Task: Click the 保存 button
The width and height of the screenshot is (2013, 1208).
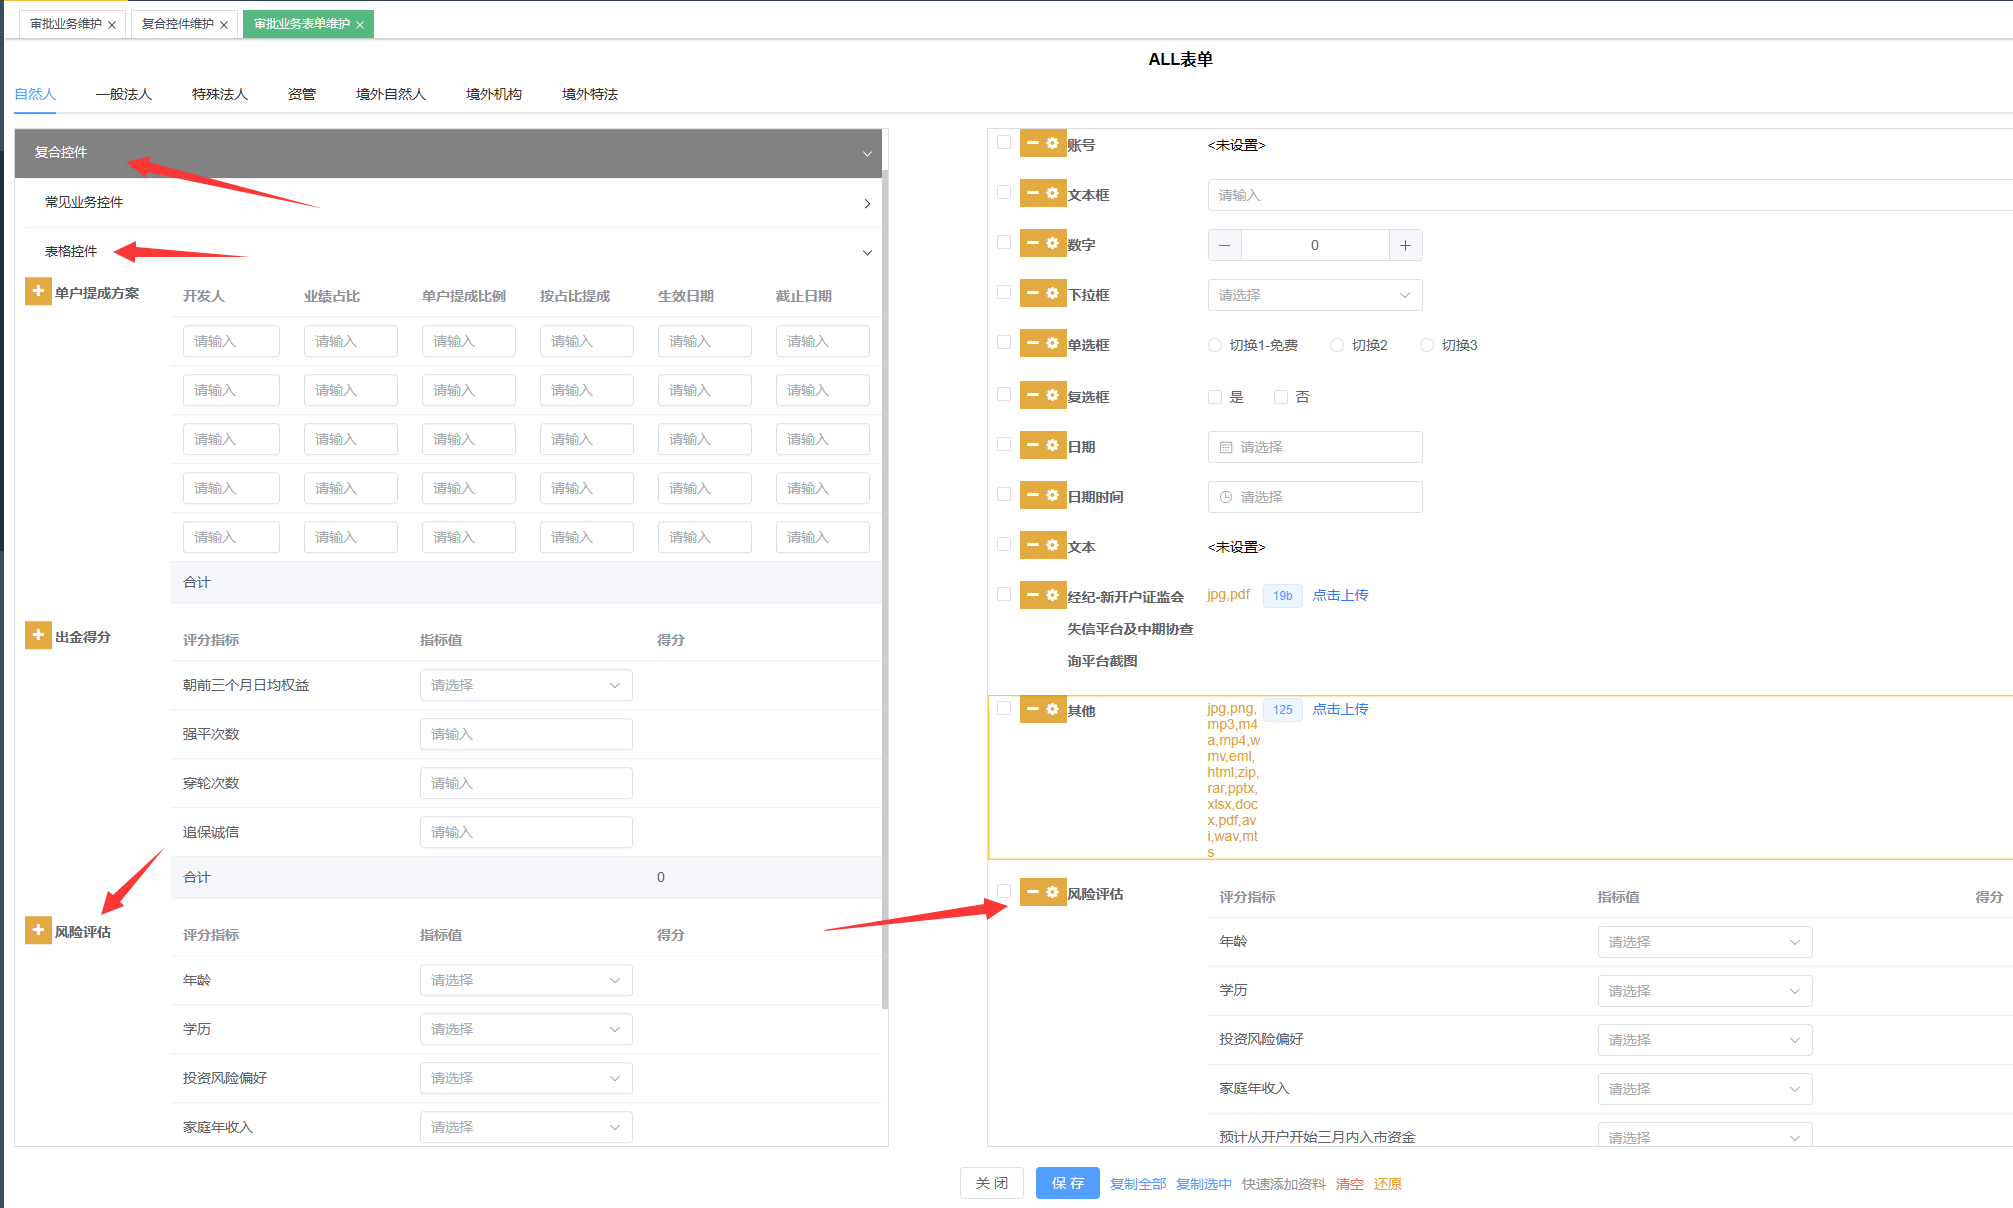Action: click(x=1068, y=1183)
